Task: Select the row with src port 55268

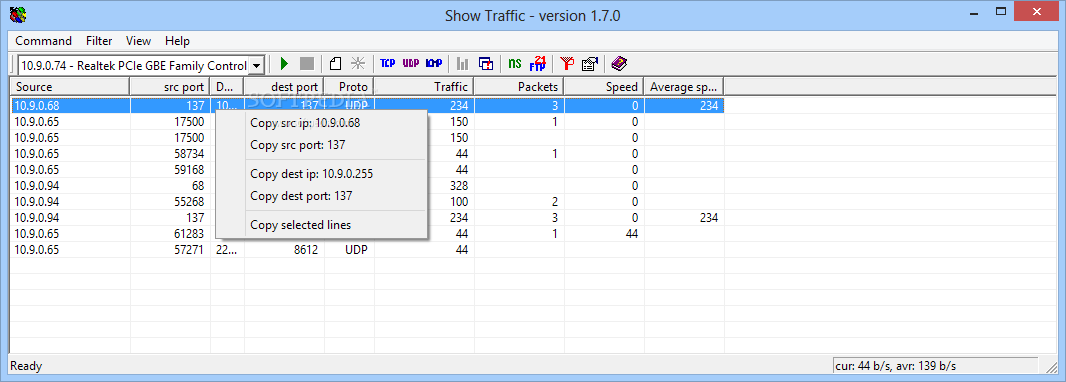Action: point(367,201)
